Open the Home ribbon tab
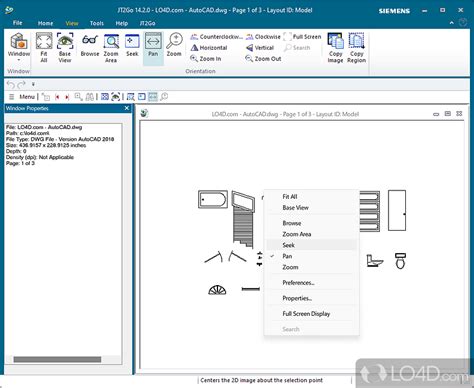The width and height of the screenshot is (474, 388). point(45,23)
